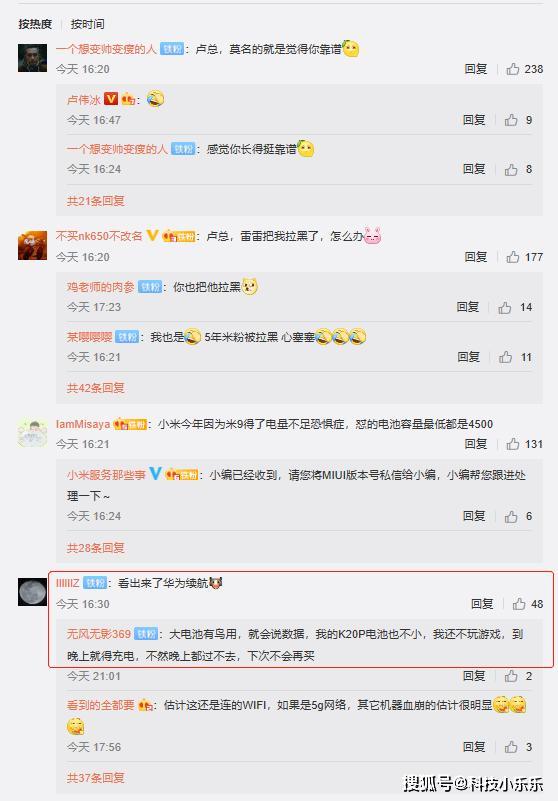Click thumbs-up on IIIIIZ's comment with 48 likes
558x801 pixels.
519,604
